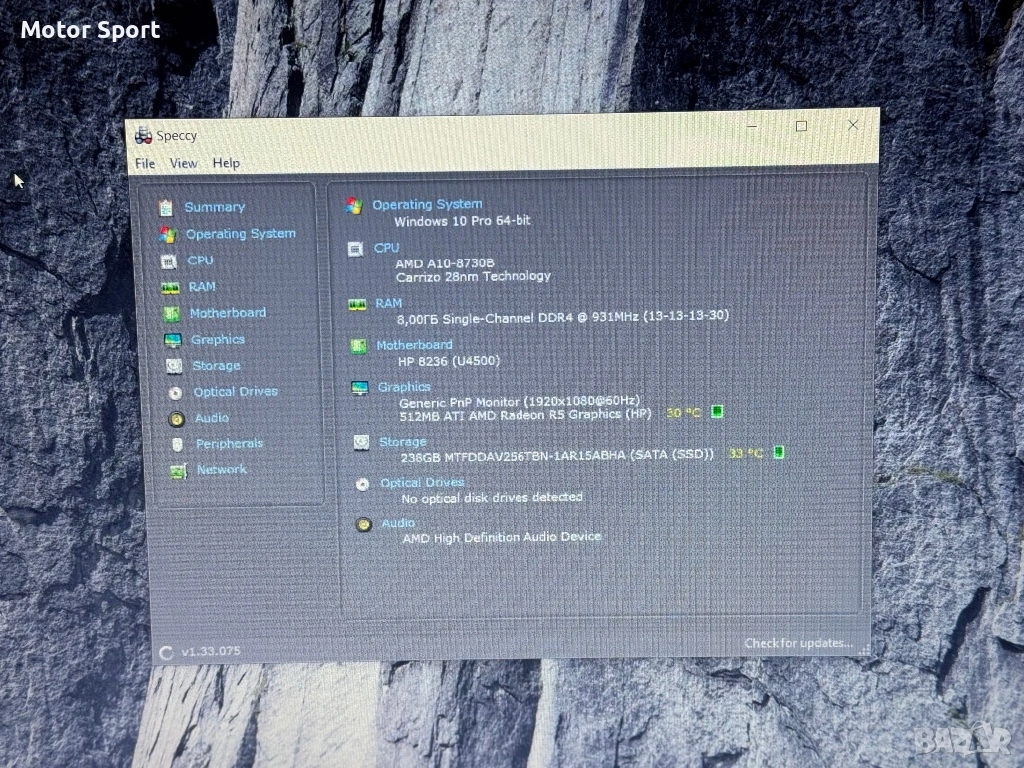Click the Network icon in sidebar
This screenshot has height=768, width=1024.
178,471
